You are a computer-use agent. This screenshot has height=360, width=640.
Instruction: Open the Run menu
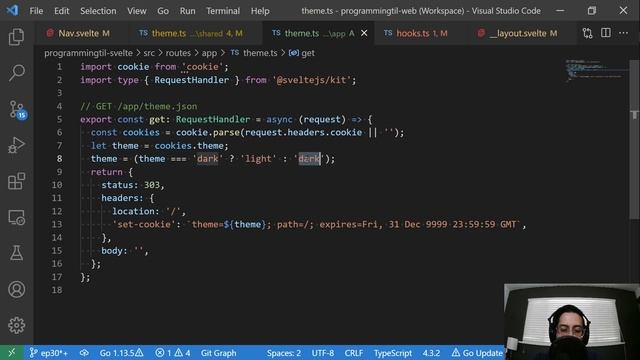click(187, 11)
